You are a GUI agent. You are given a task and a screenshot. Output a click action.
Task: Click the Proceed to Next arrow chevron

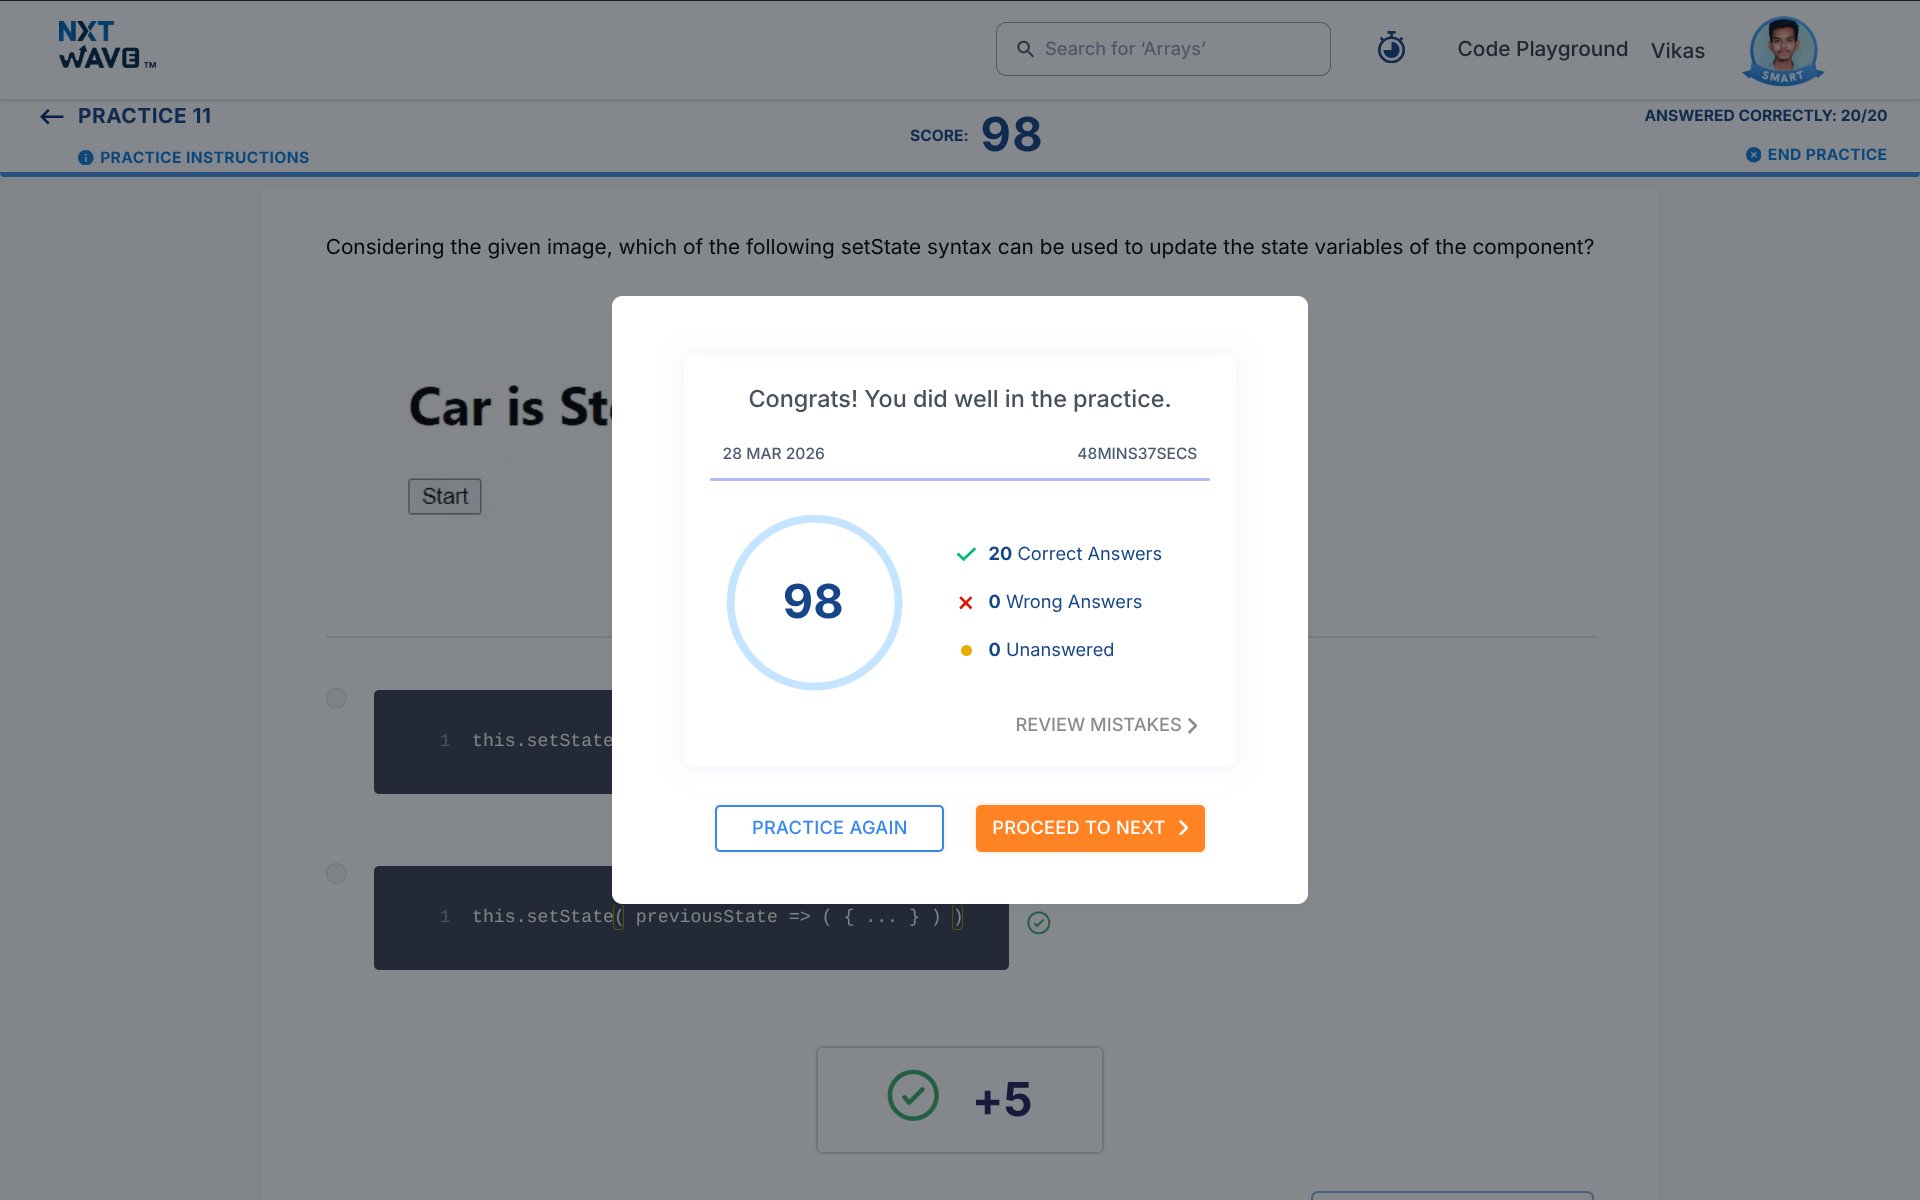[x=1183, y=828]
